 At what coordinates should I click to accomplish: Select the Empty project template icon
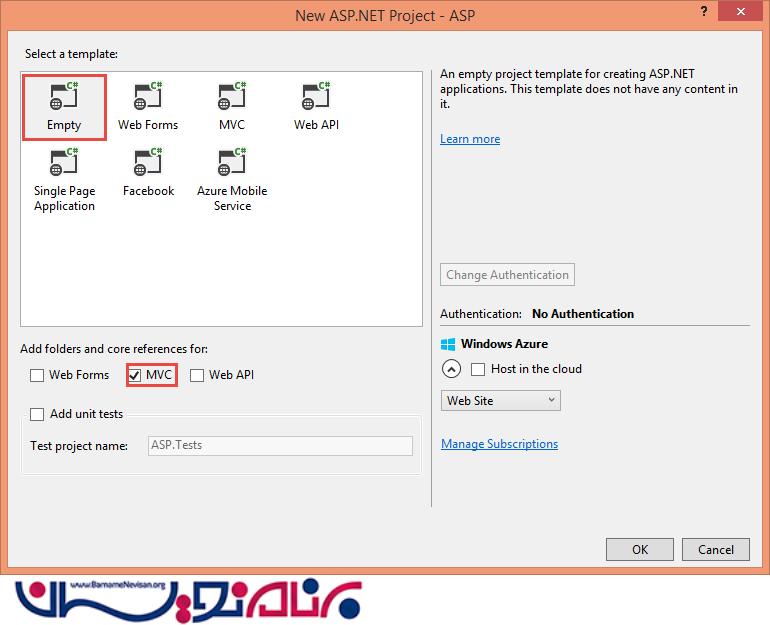tap(64, 98)
